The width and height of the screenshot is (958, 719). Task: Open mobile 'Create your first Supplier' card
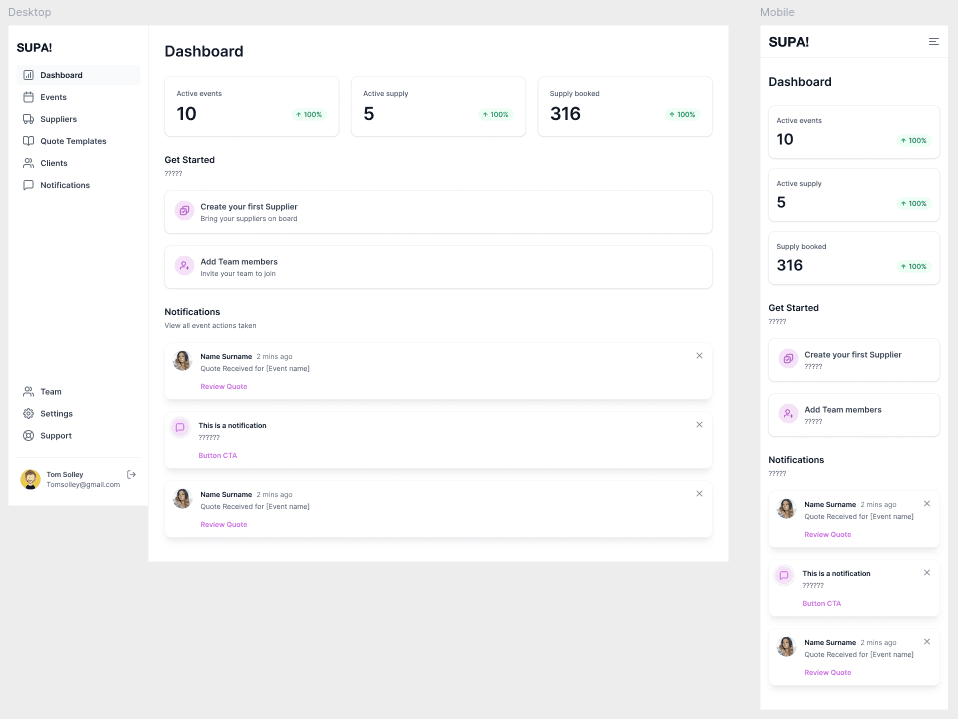pyautogui.click(x=854, y=360)
